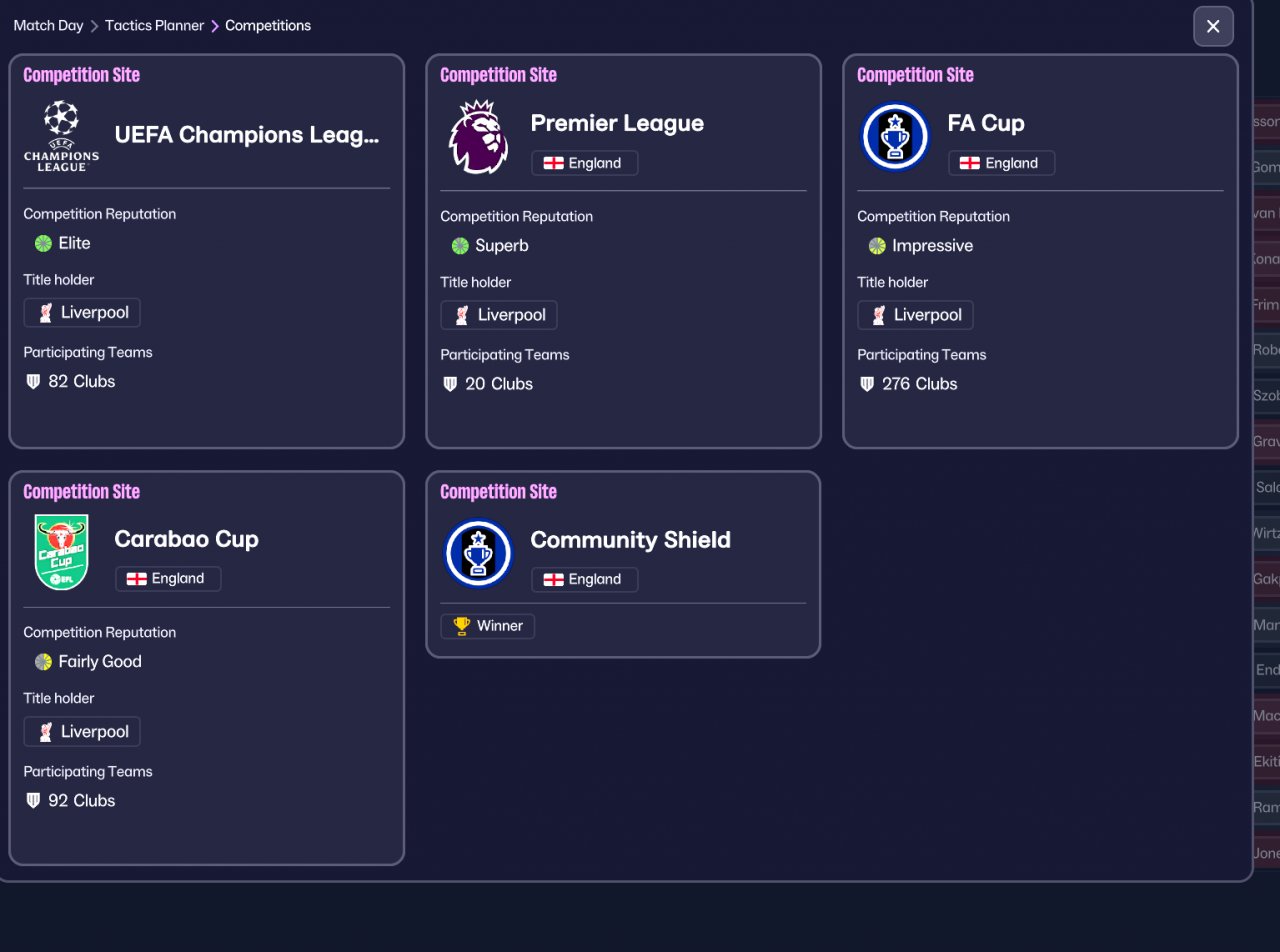The width and height of the screenshot is (1280, 952).
Task: Open Liverpool title holder in Carabao Cup card
Action: point(82,732)
